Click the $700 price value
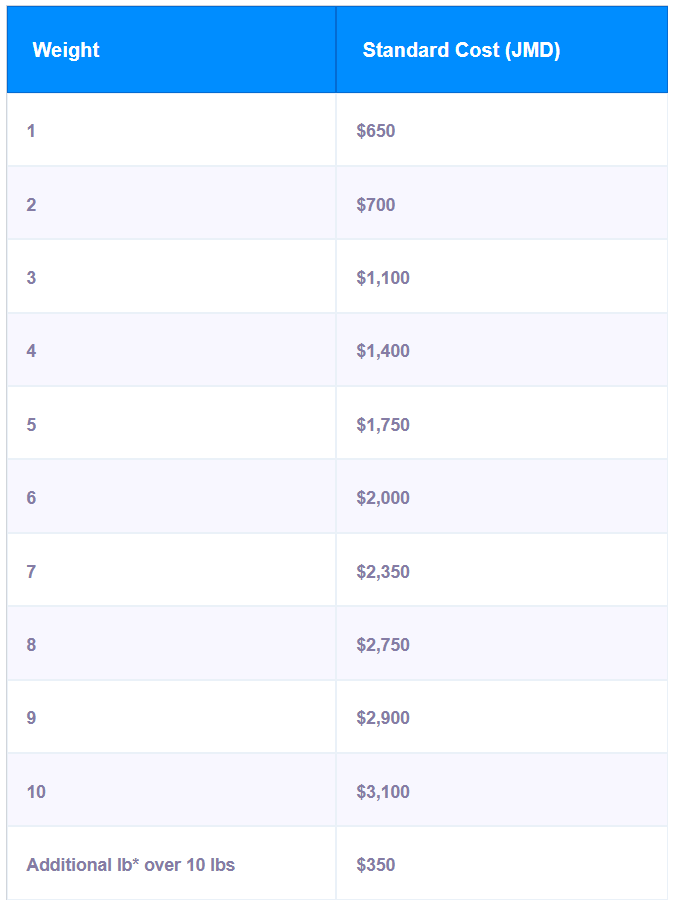Screen dimensions: 674x909 pyautogui.click(x=376, y=205)
